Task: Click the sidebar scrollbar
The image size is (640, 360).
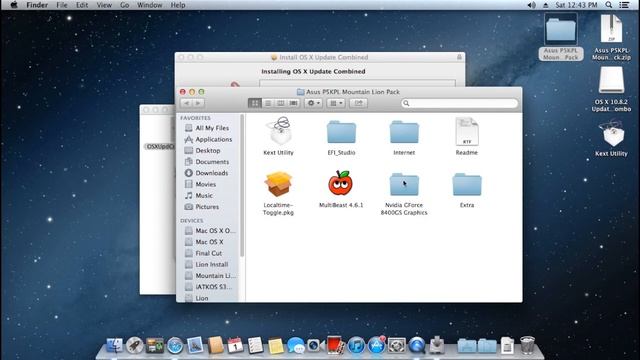Action: point(242,186)
